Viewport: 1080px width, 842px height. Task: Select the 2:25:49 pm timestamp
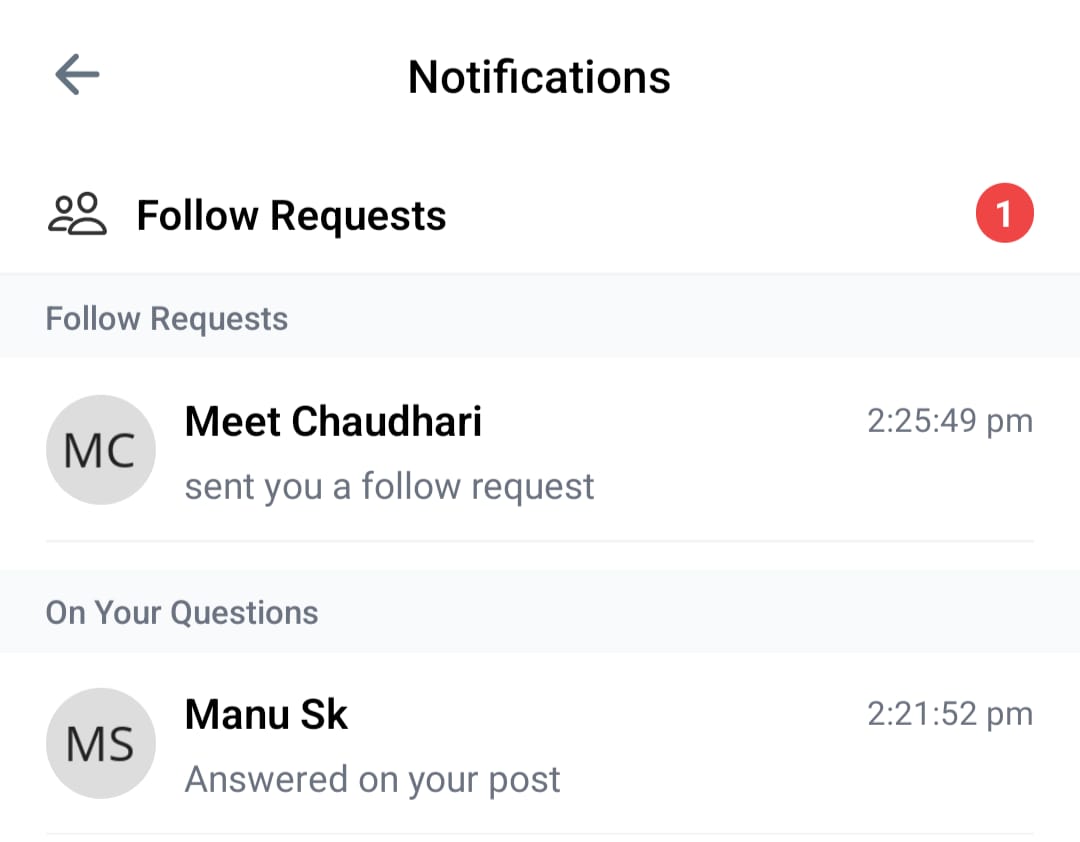point(949,421)
